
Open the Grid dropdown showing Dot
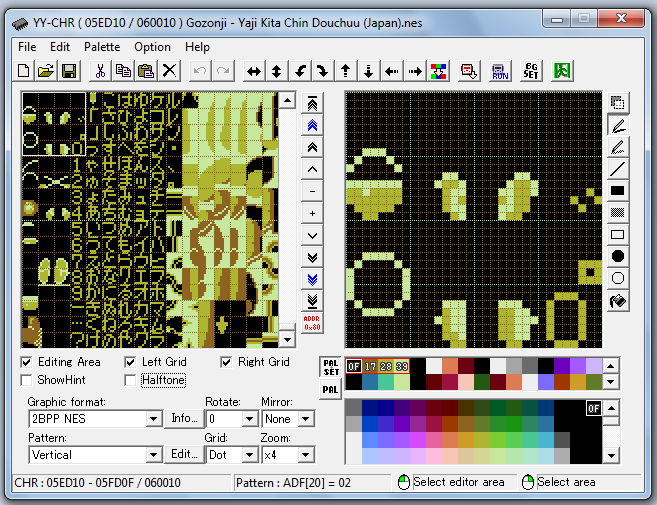point(250,455)
